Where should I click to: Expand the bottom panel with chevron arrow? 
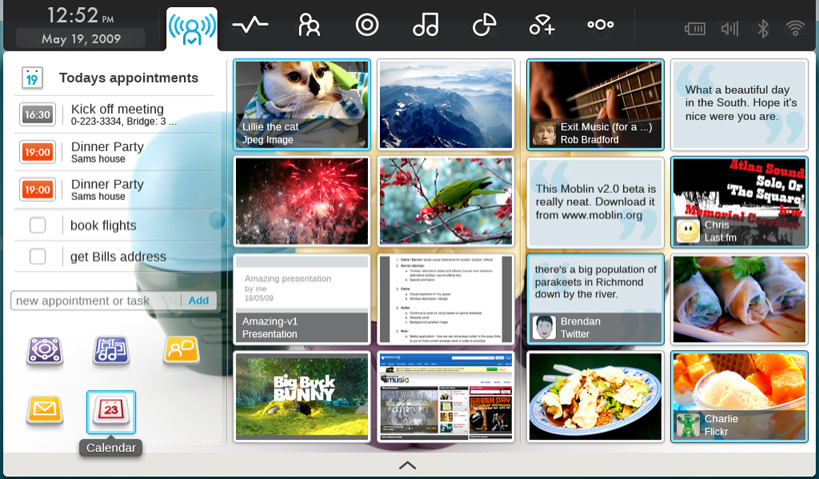coord(407,465)
